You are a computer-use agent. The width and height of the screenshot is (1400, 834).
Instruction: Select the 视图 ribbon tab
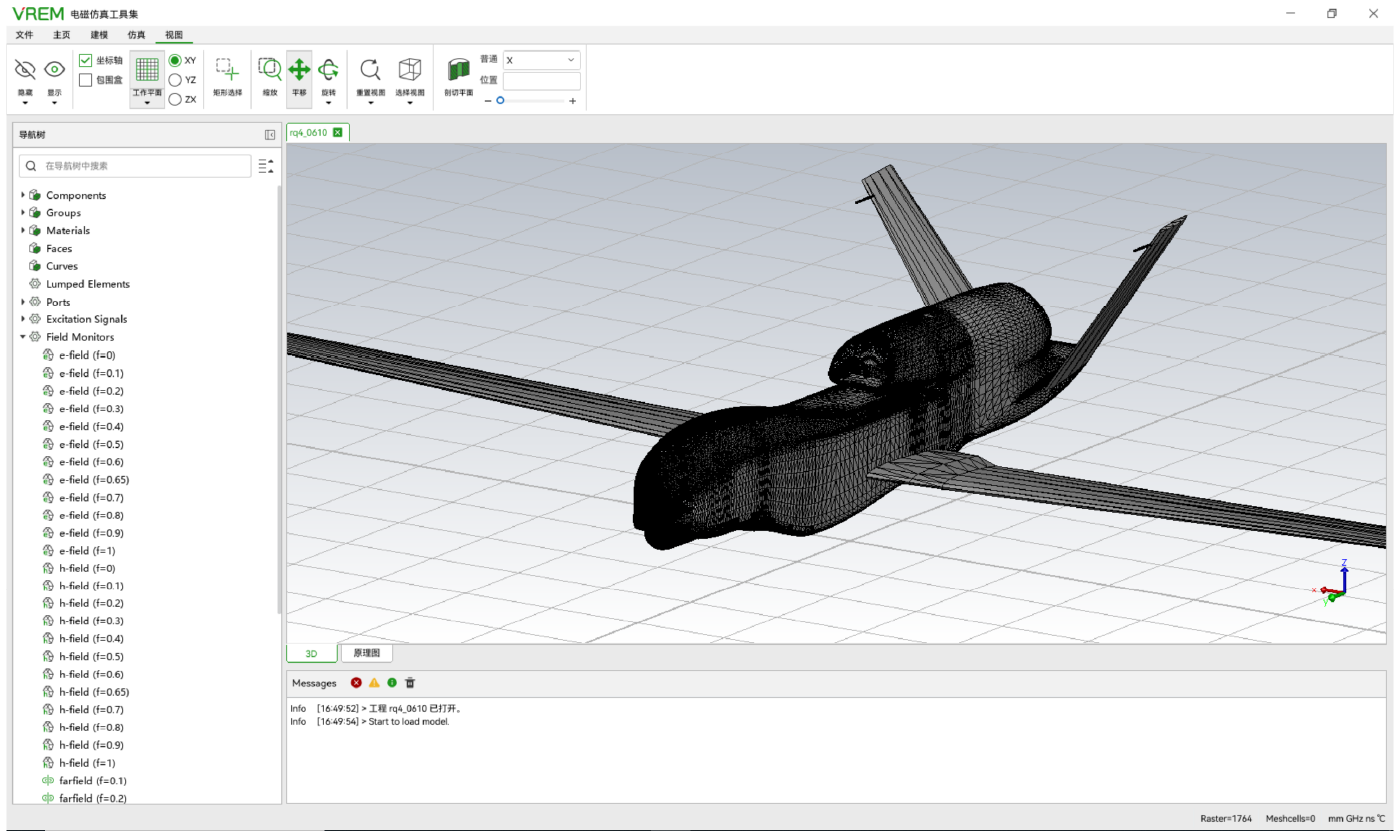coord(174,35)
